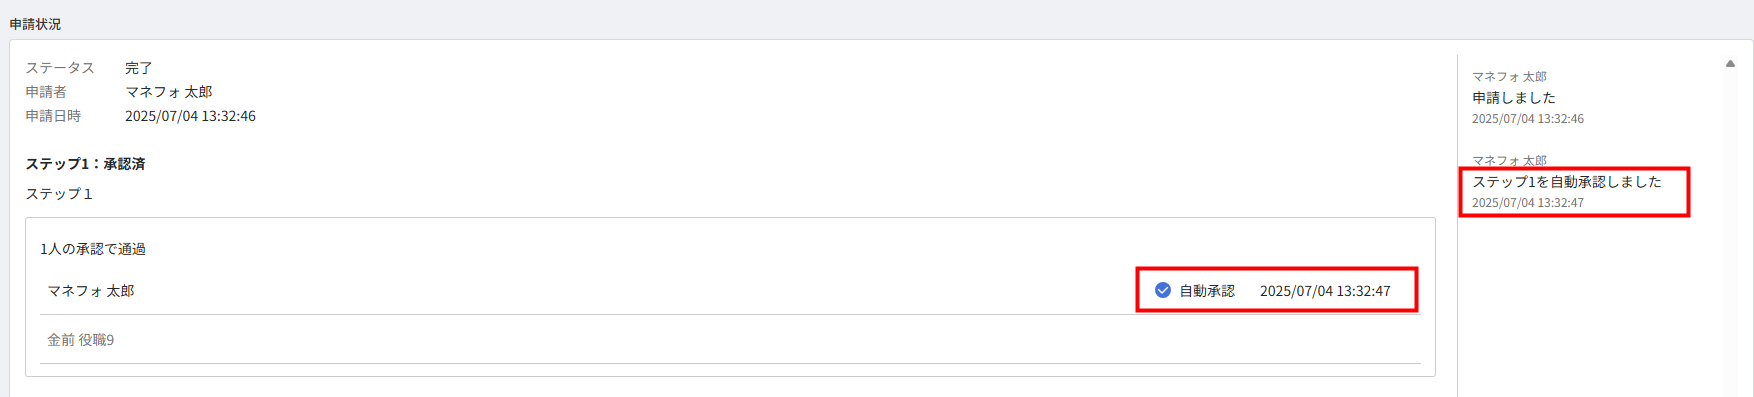This screenshot has height=397, width=1754.
Task: Click the blue auto-approval checkmark icon
Action: click(x=1163, y=290)
